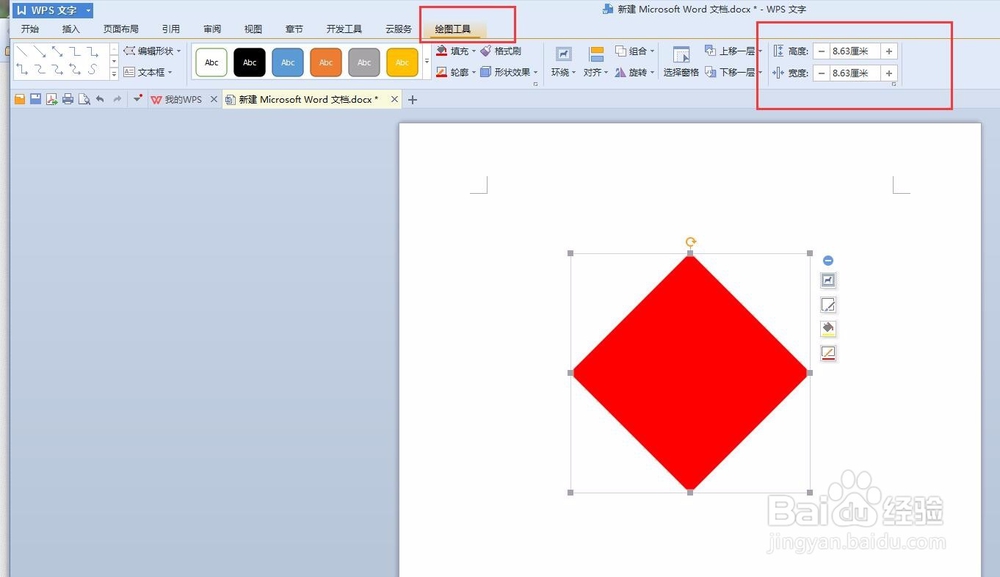Viewport: 1000px width, 577px height.
Task: Click the Fill (填充) paint bucket icon
Action: coord(441,51)
